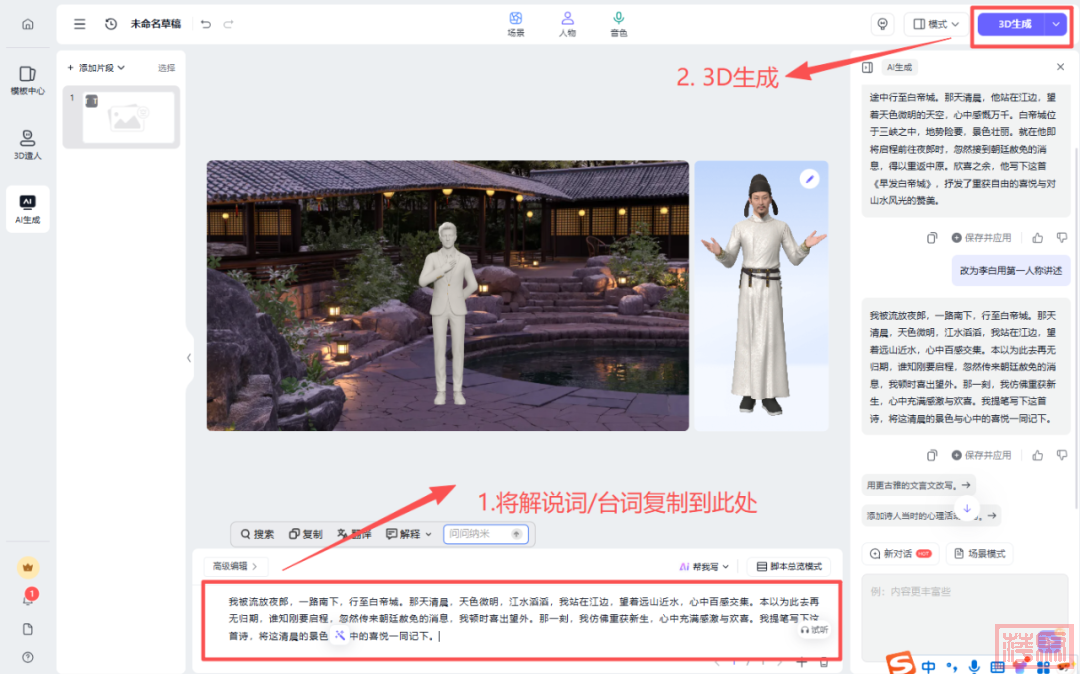
Task: Expand the 添加片段 dropdown
Action: (x=96, y=68)
